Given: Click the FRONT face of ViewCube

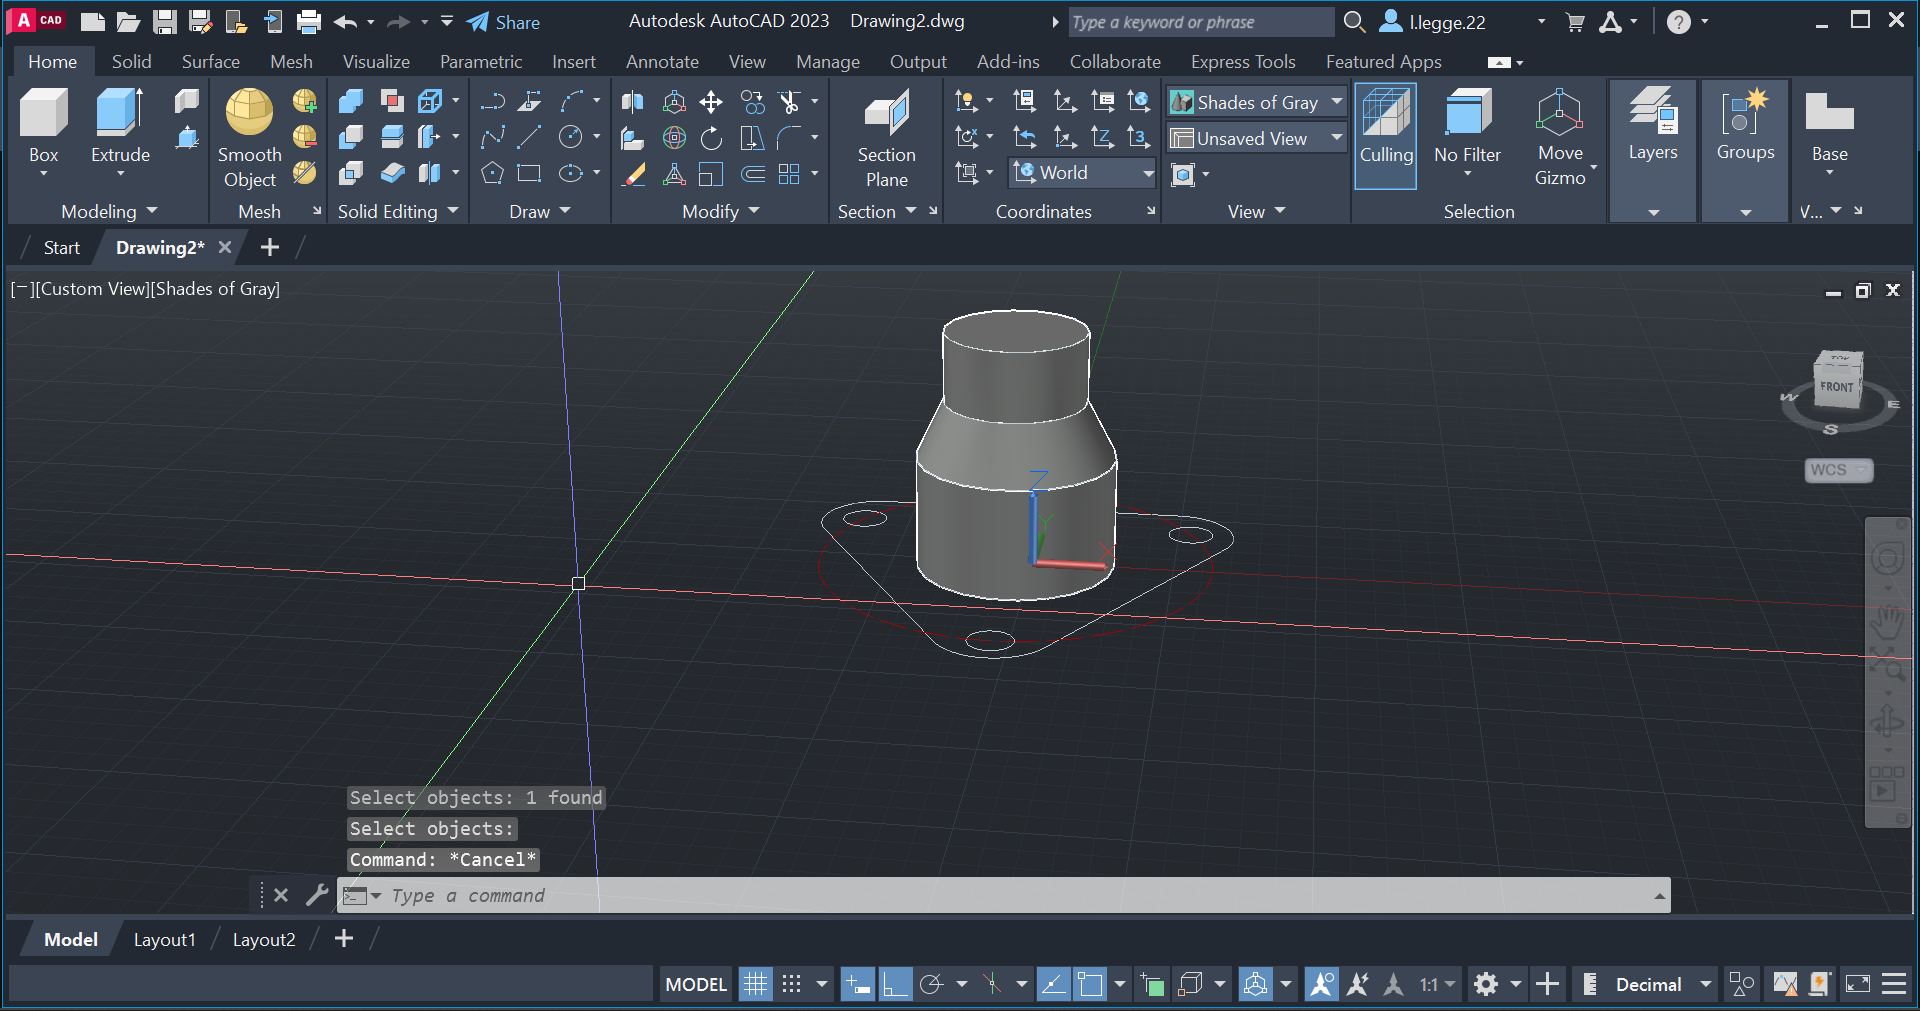Looking at the screenshot, I should click(x=1837, y=387).
